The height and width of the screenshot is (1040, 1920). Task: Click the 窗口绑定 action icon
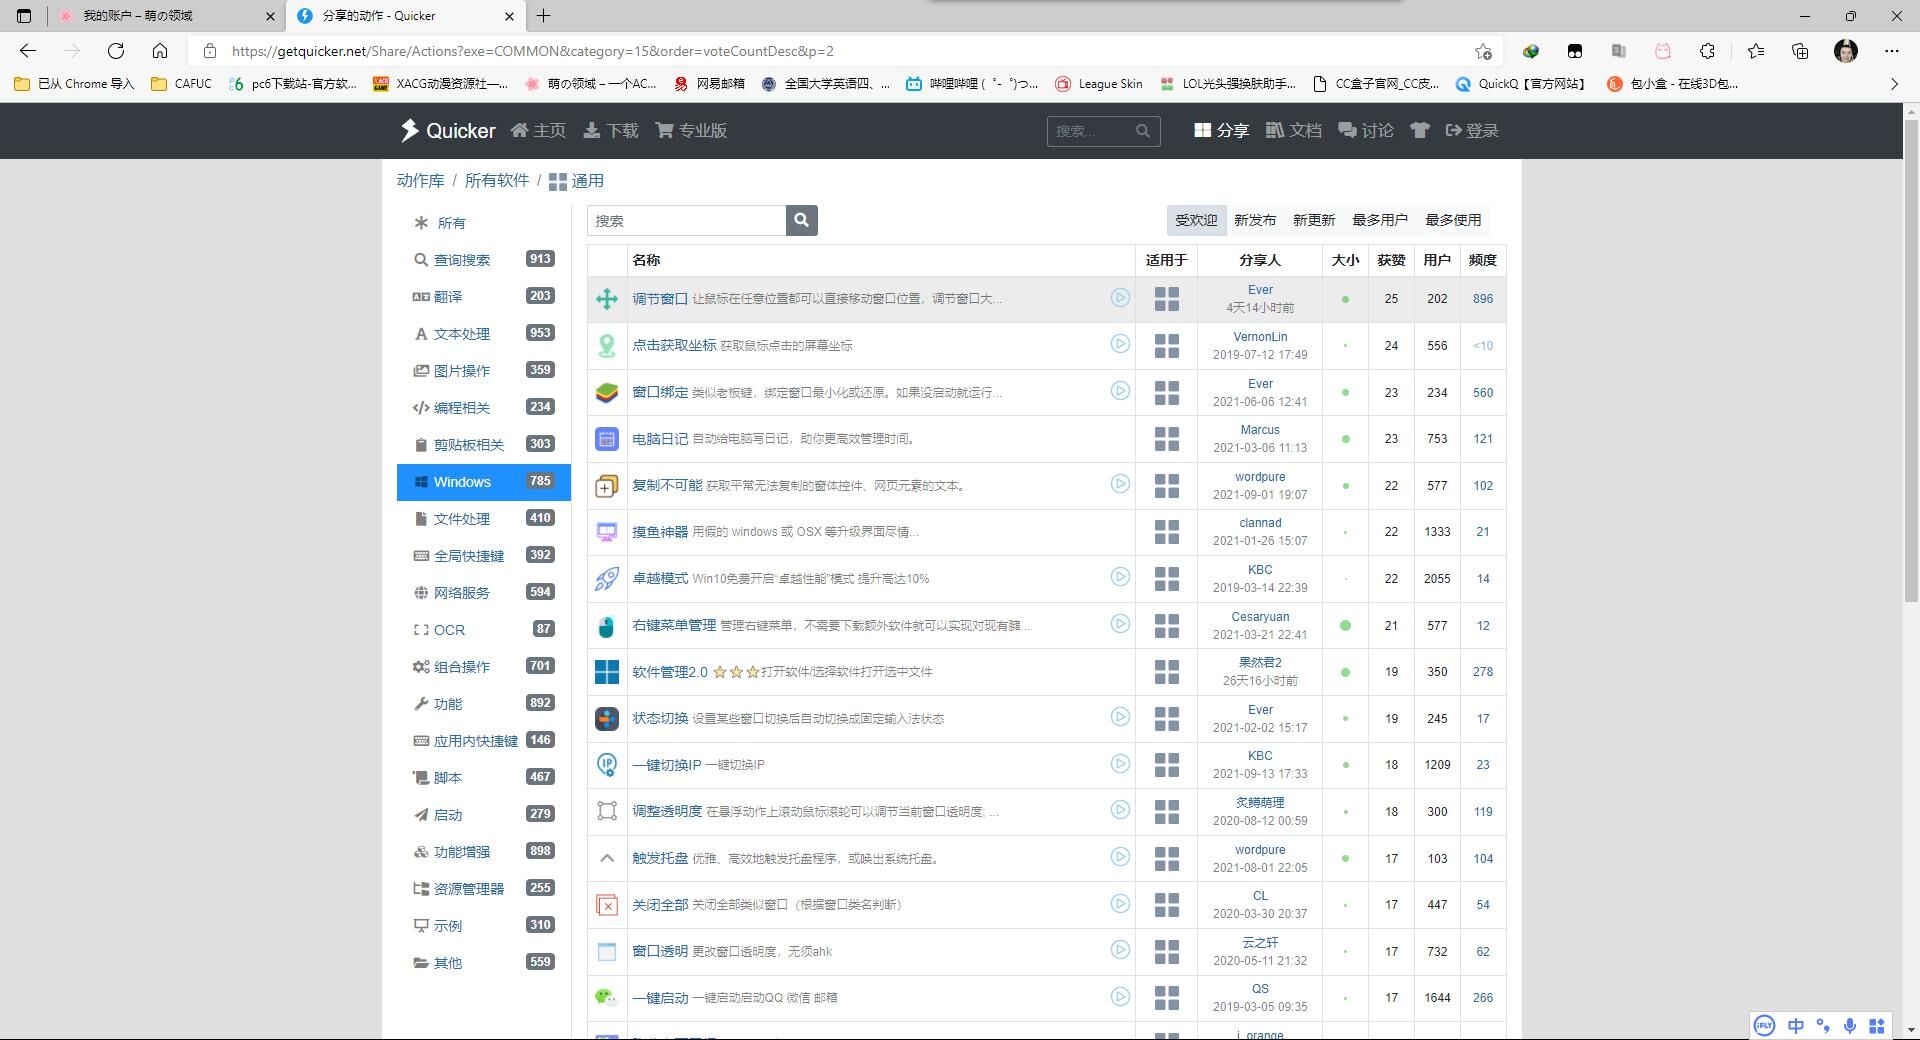point(606,393)
